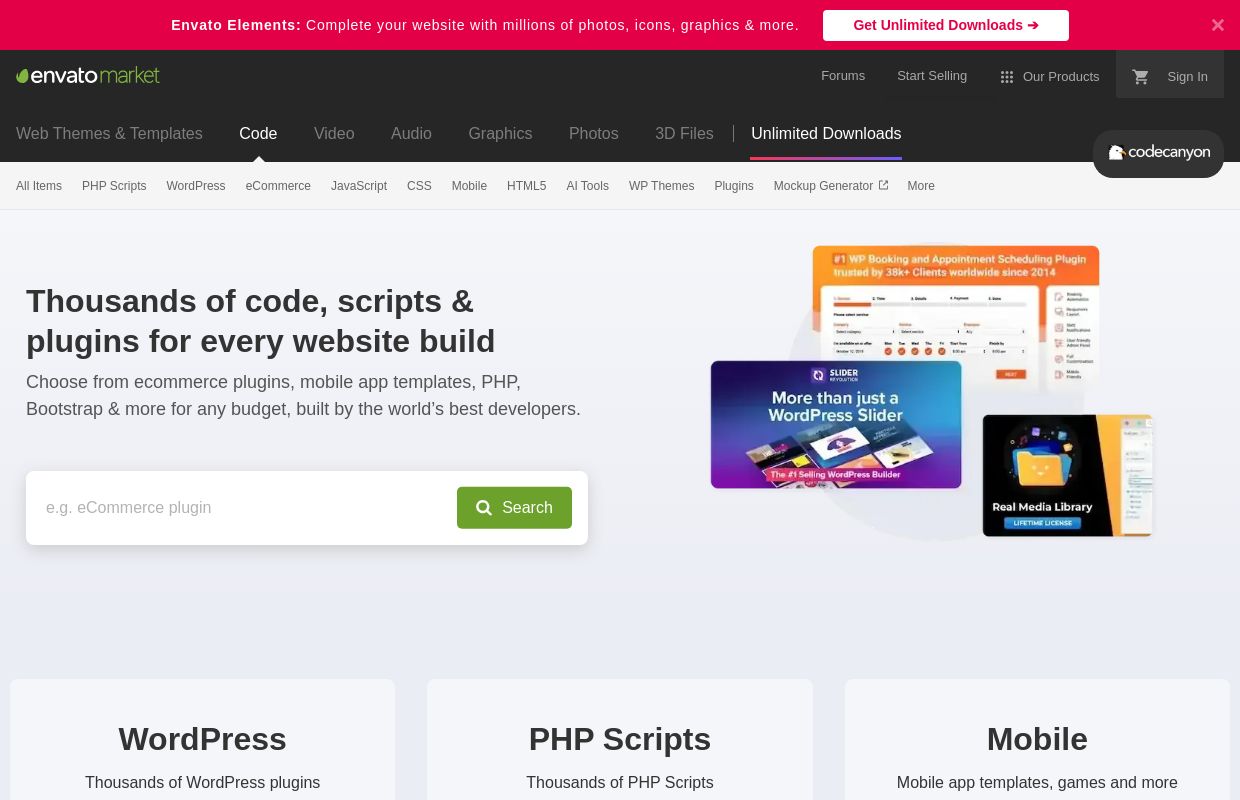Switch to the Video tab
The width and height of the screenshot is (1240, 800).
pos(334,133)
